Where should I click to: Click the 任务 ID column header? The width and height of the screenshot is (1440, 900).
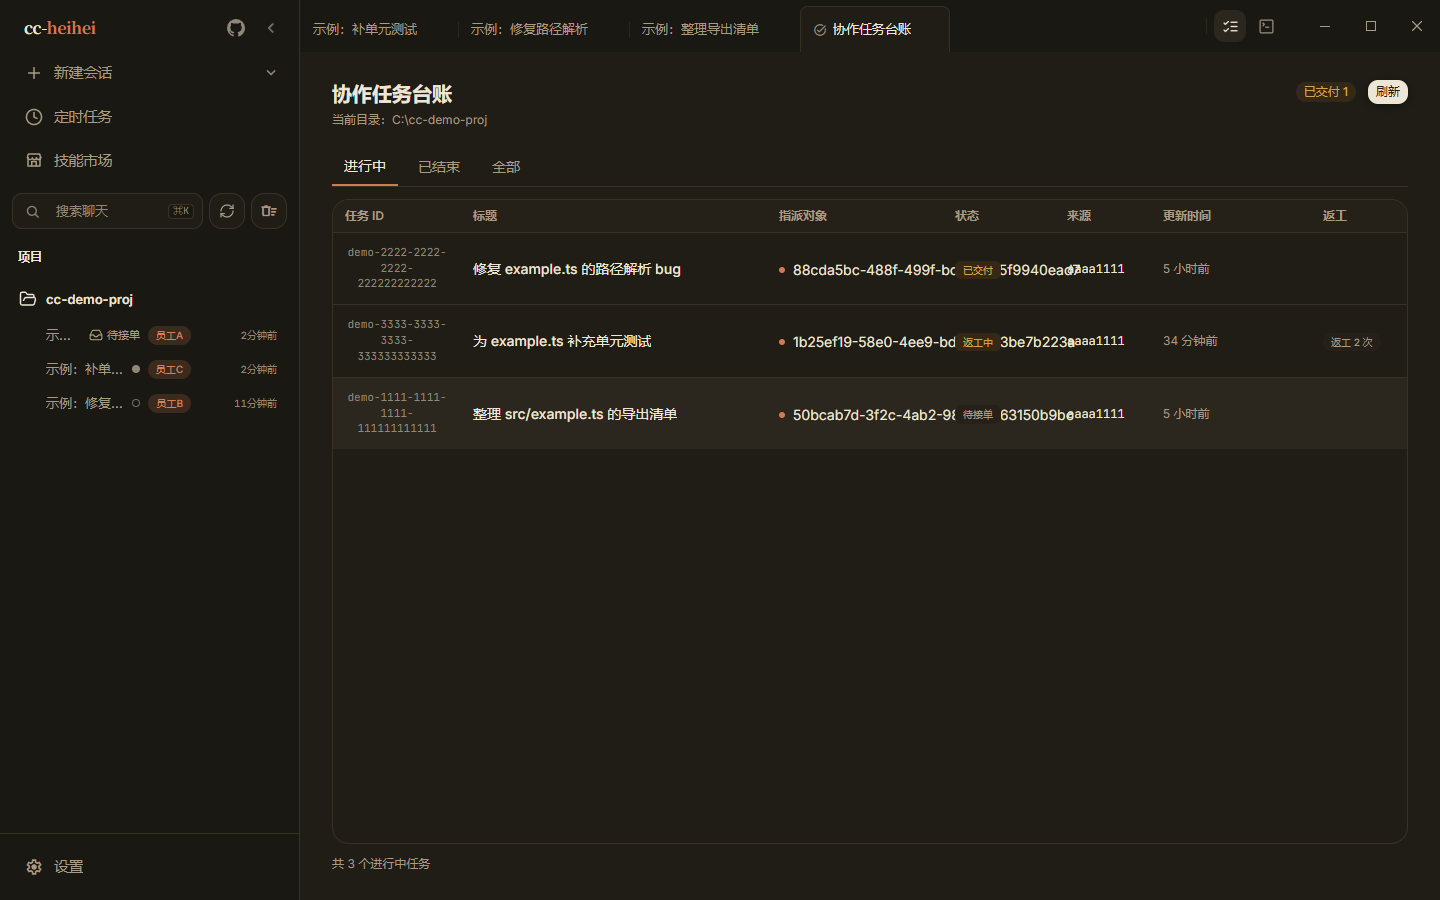[x=365, y=216]
